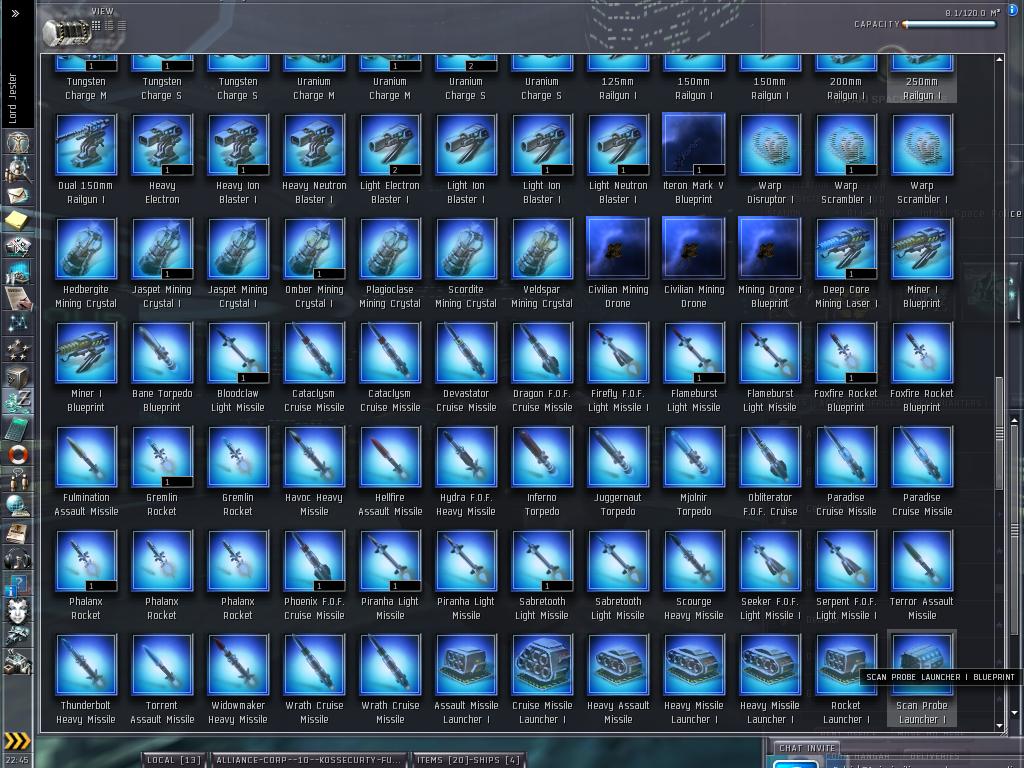Open the Help lifebuoy icon

point(18,454)
